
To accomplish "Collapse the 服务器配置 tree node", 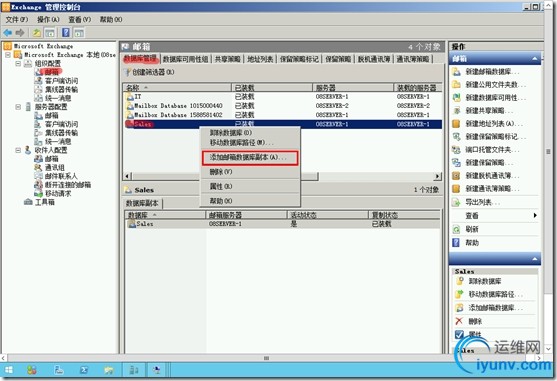I will (x=18, y=107).
